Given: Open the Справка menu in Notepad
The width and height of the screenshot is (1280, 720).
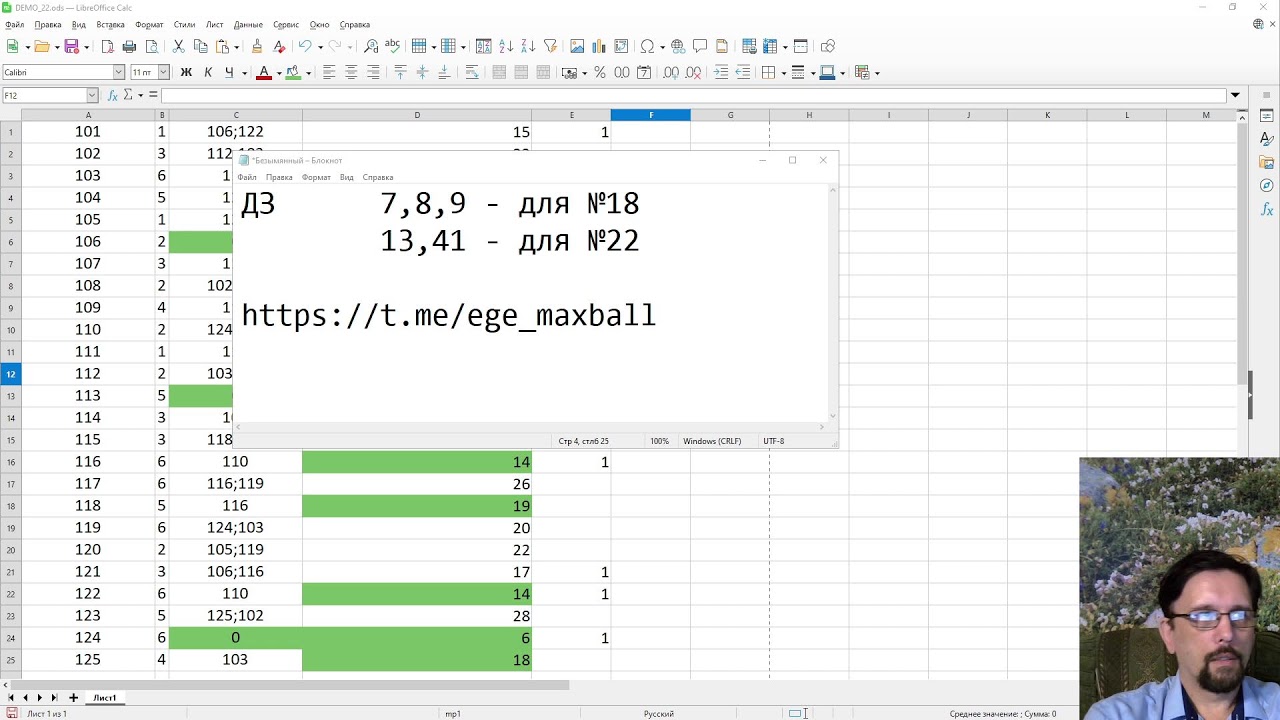Looking at the screenshot, I should [x=378, y=177].
